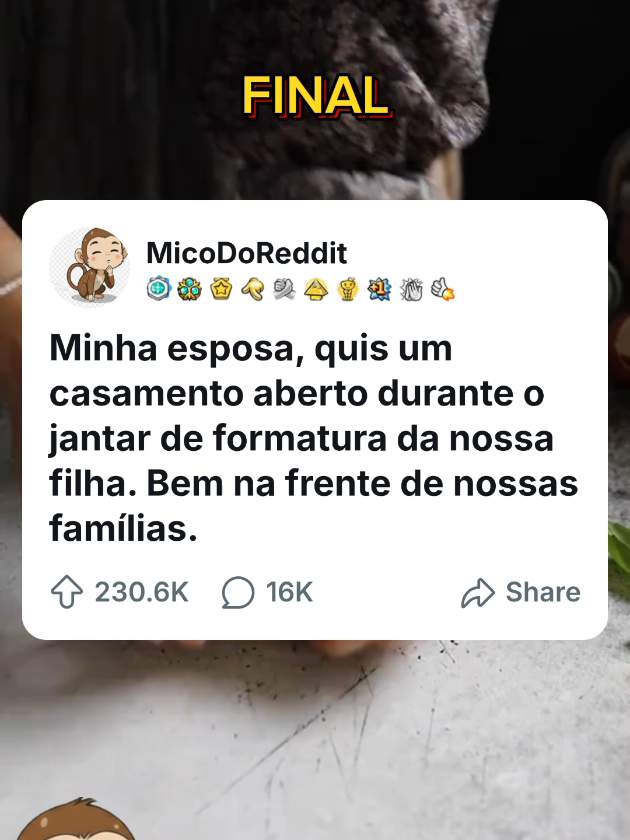
Task: Click the 230.6K upvote count
Action: click(x=141, y=592)
